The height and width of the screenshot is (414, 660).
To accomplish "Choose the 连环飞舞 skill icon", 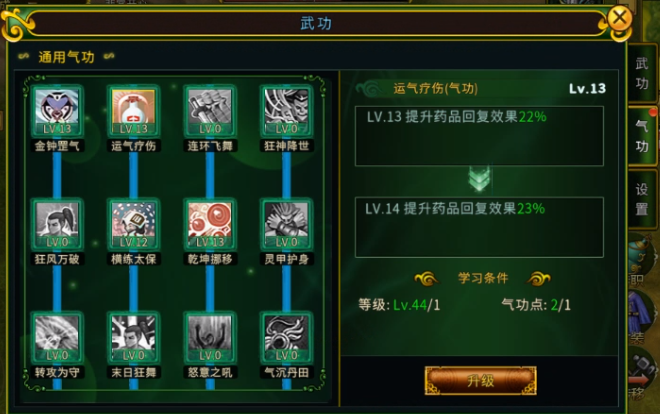I will (210, 112).
